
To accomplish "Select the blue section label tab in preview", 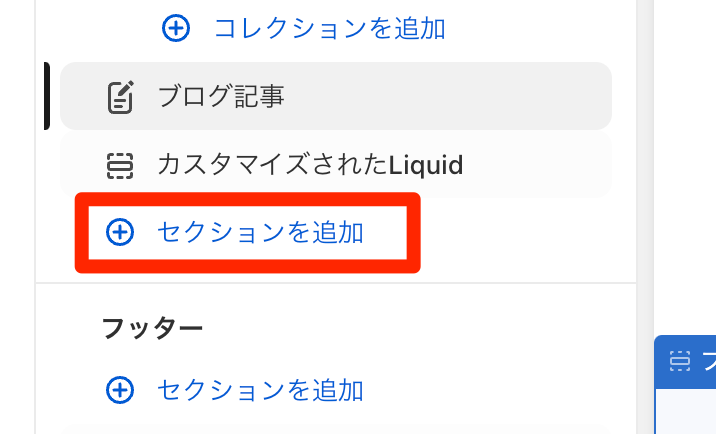I will 685,362.
